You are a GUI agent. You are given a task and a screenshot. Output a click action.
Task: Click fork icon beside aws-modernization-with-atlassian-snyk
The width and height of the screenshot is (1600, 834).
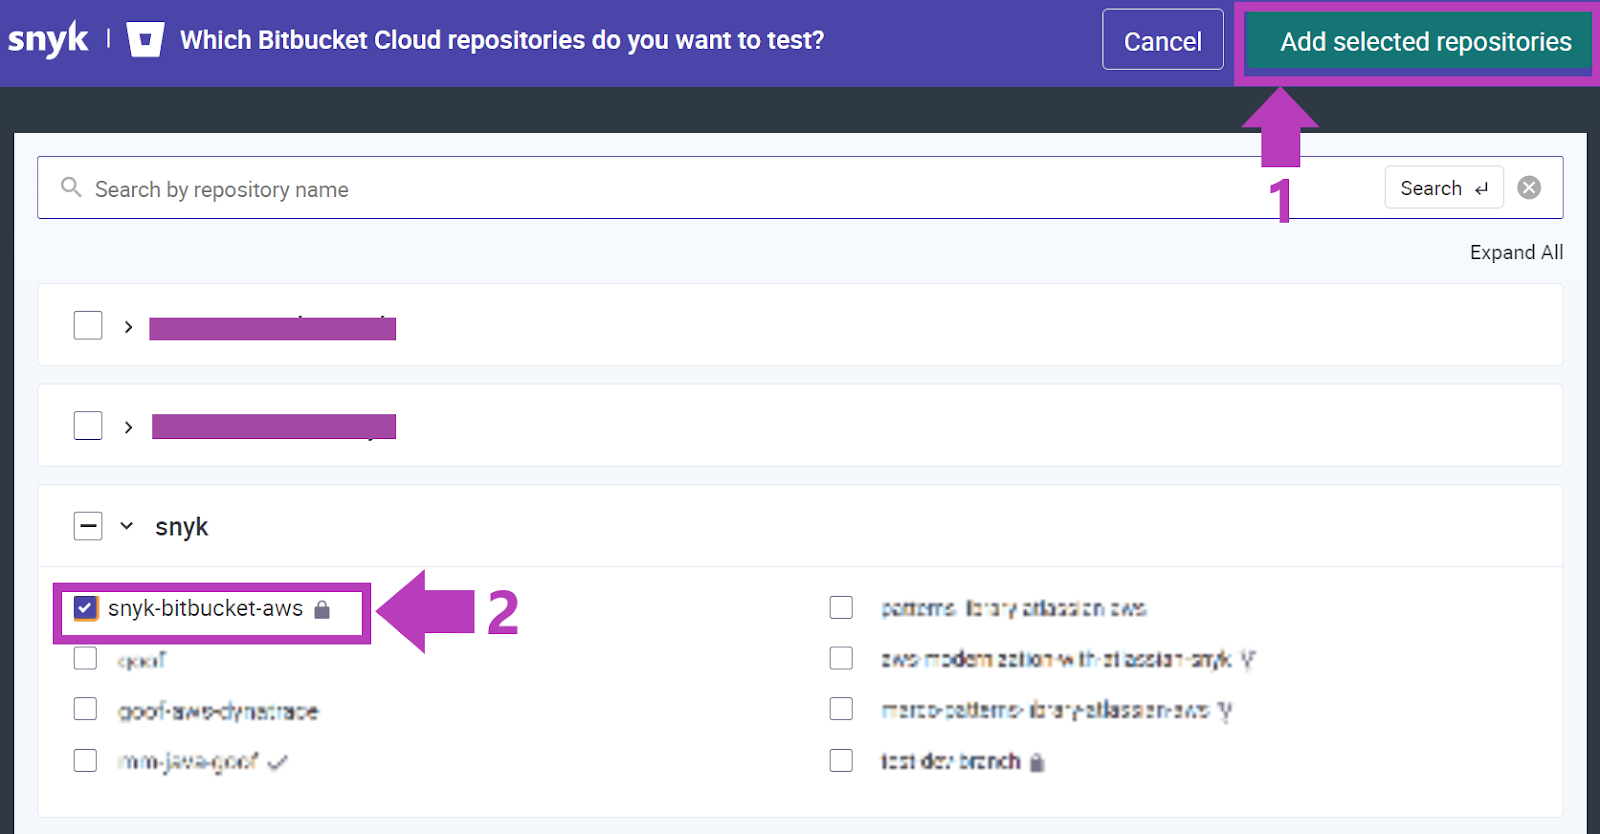pos(1247,660)
